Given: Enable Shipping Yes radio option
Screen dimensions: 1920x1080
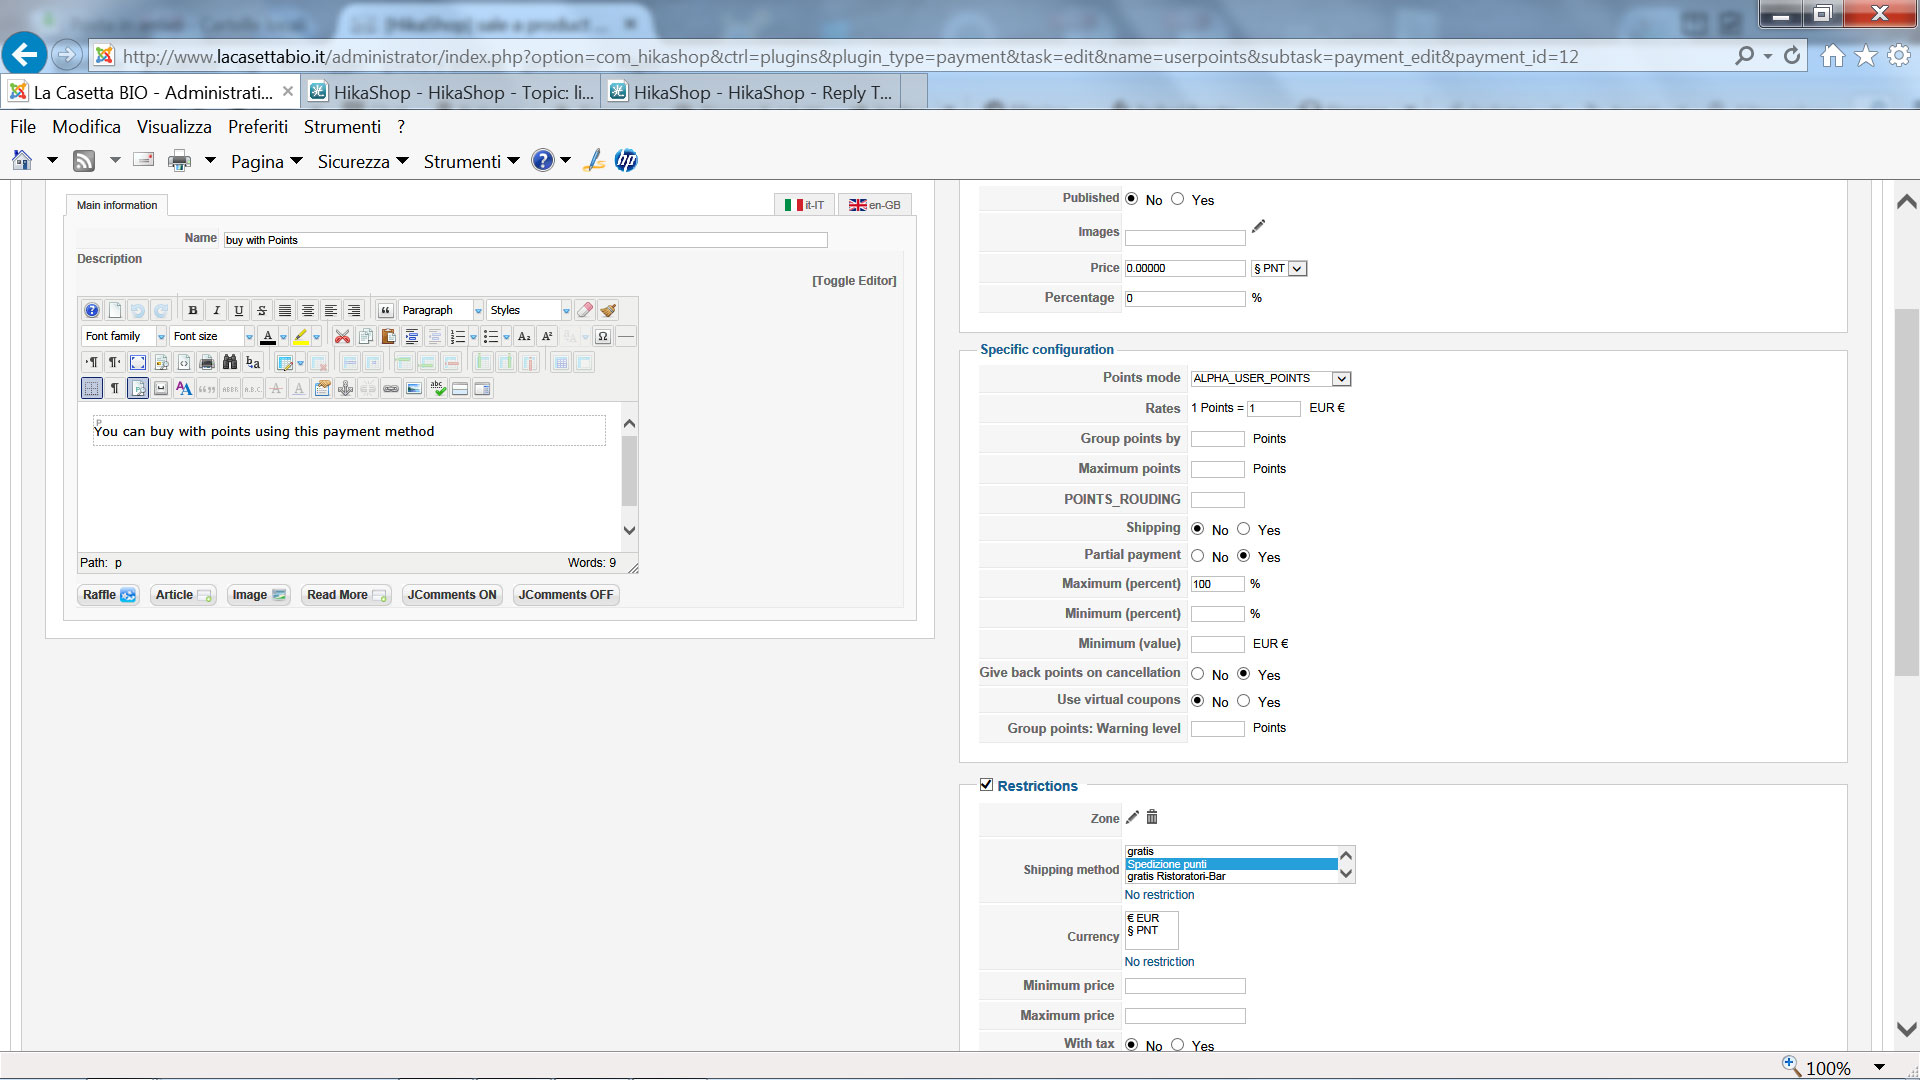Looking at the screenshot, I should (x=1243, y=529).
